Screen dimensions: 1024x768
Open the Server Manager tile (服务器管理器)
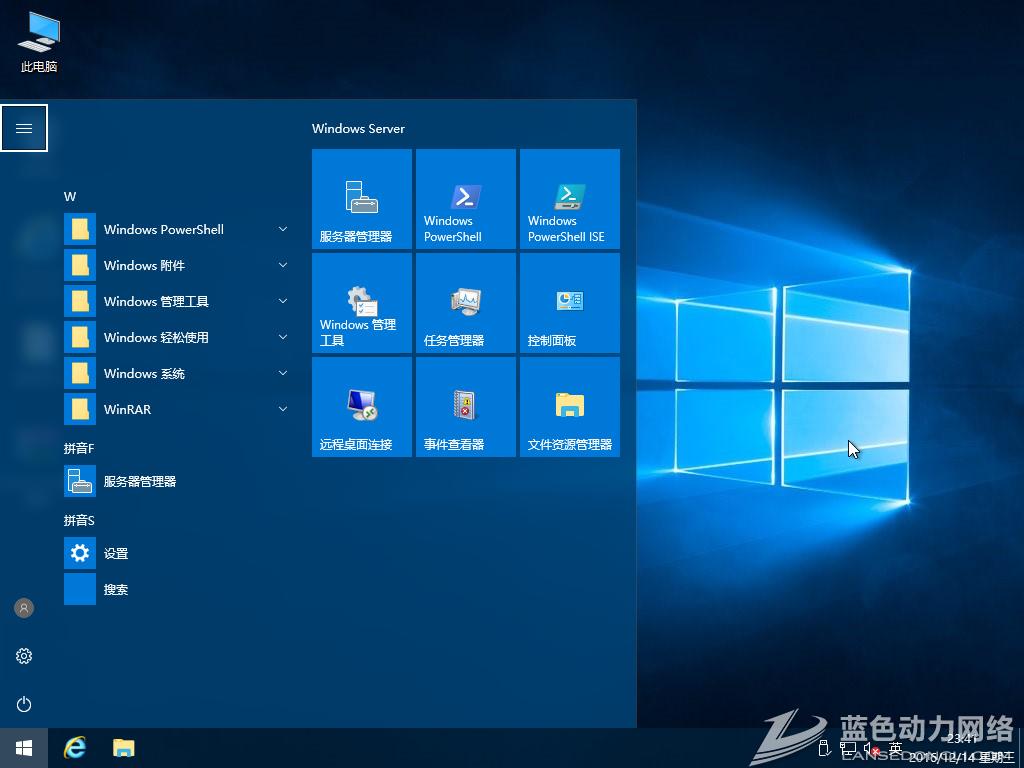tap(361, 199)
